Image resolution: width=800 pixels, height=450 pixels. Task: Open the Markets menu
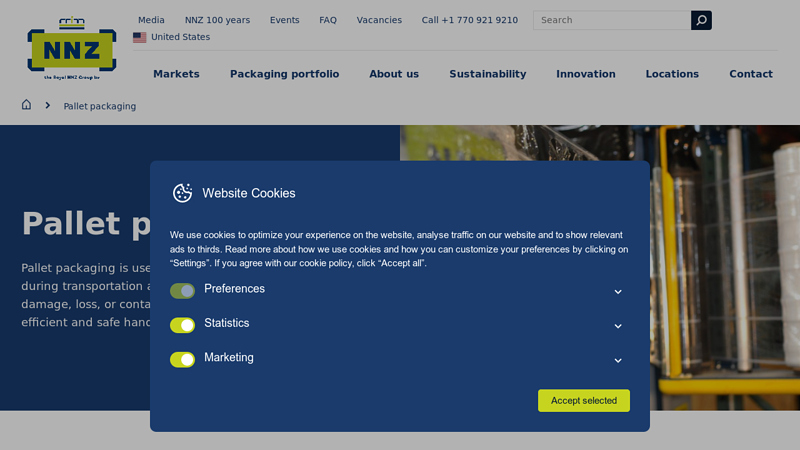pyautogui.click(x=176, y=74)
